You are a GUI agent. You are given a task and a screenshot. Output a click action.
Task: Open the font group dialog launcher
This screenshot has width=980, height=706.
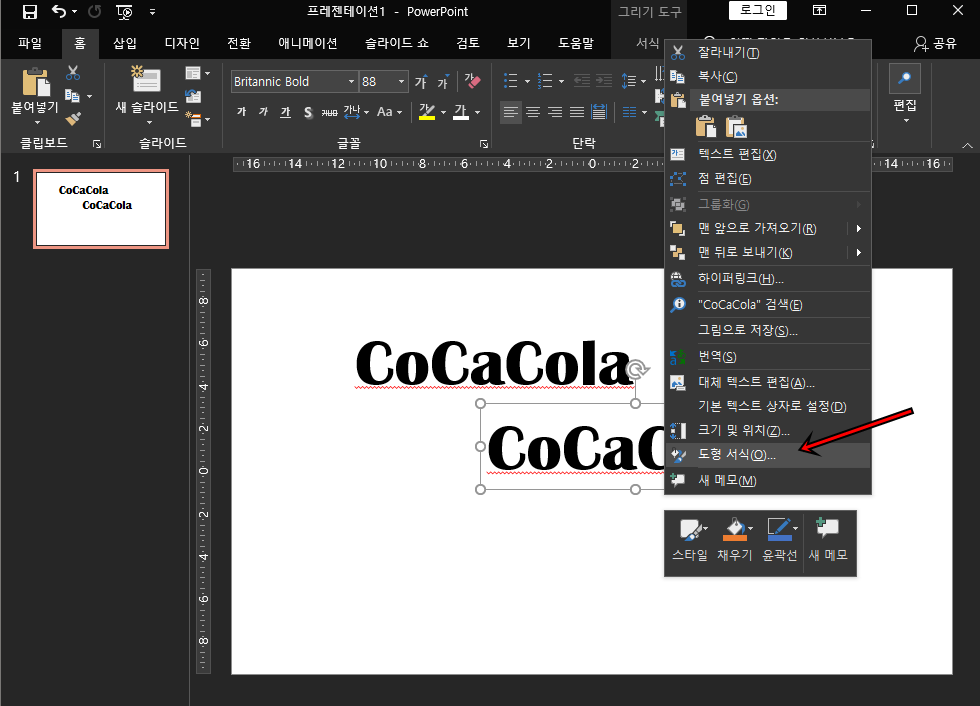[x=484, y=144]
